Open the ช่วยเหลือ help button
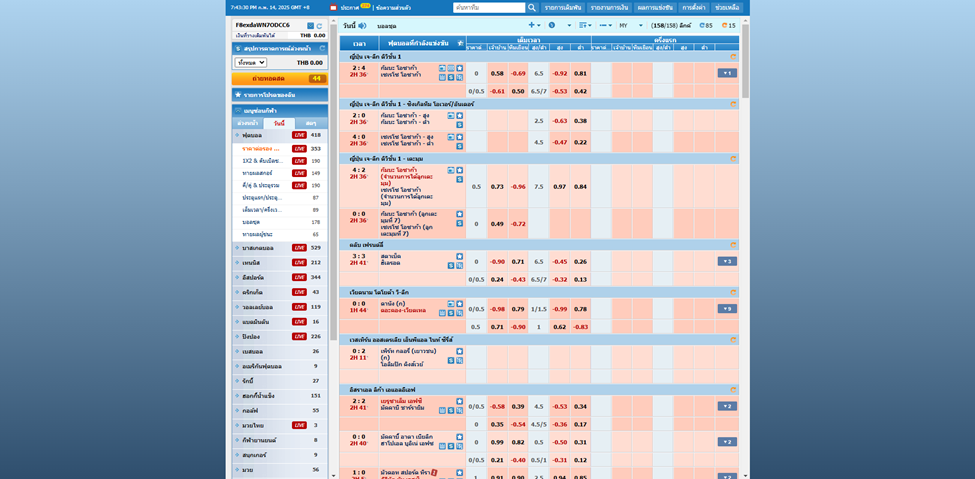 [726, 7]
